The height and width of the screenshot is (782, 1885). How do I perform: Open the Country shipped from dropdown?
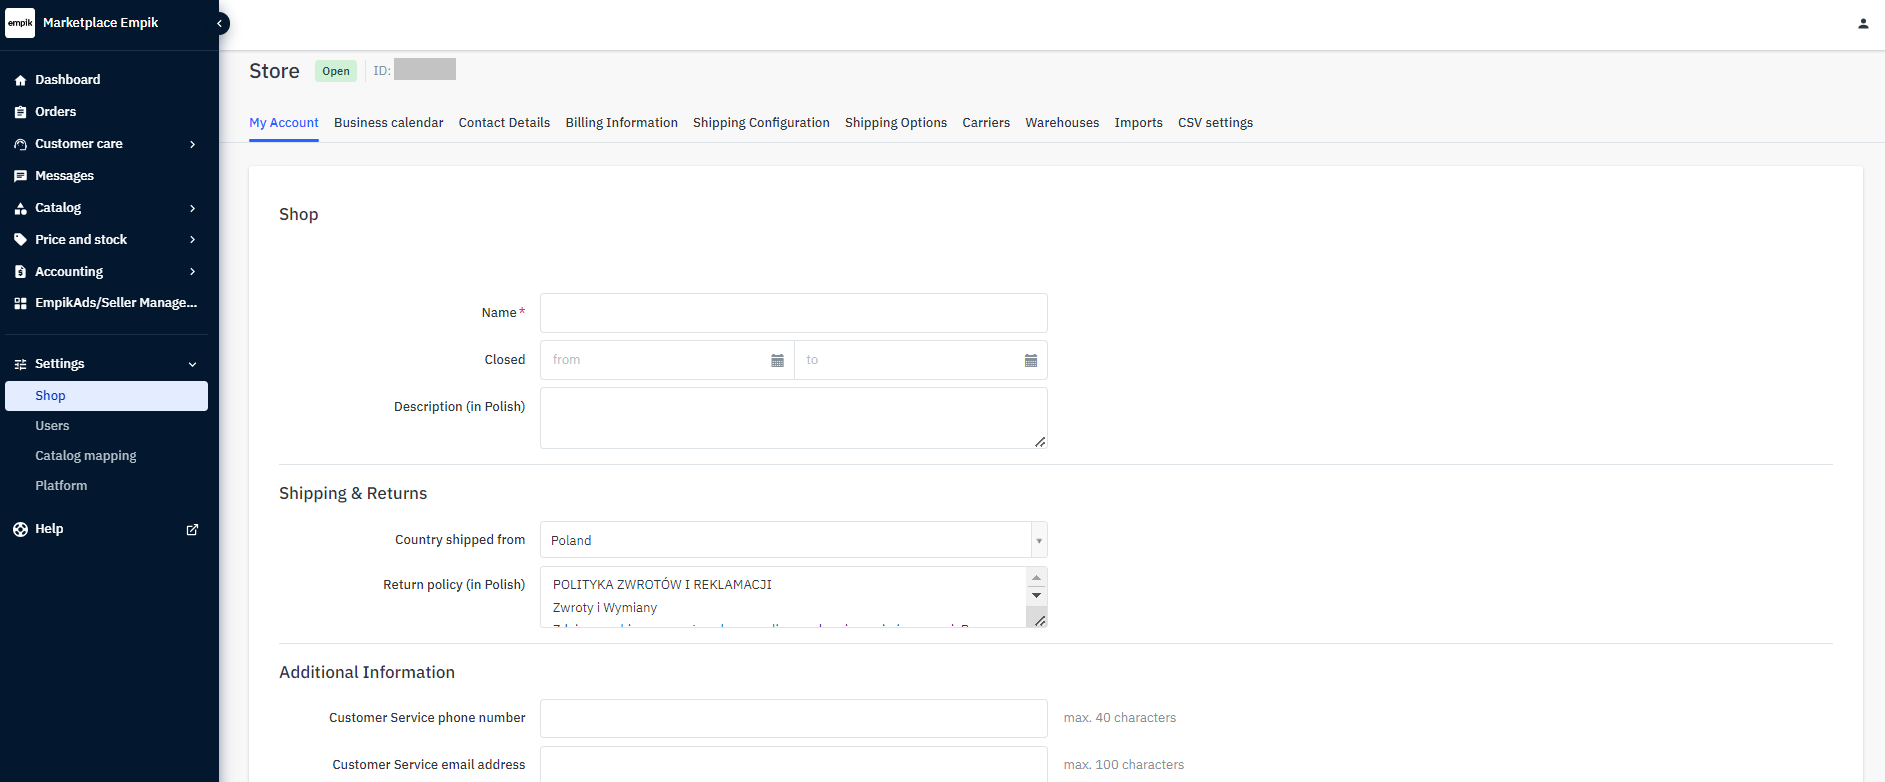tap(793, 540)
